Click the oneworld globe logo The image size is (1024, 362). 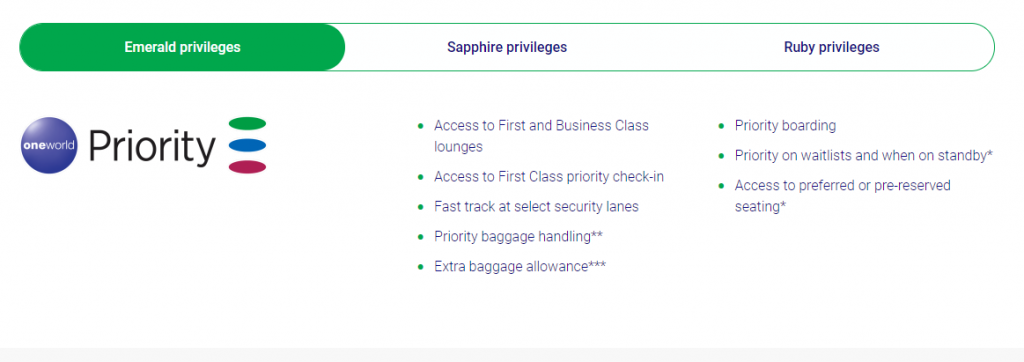point(49,145)
